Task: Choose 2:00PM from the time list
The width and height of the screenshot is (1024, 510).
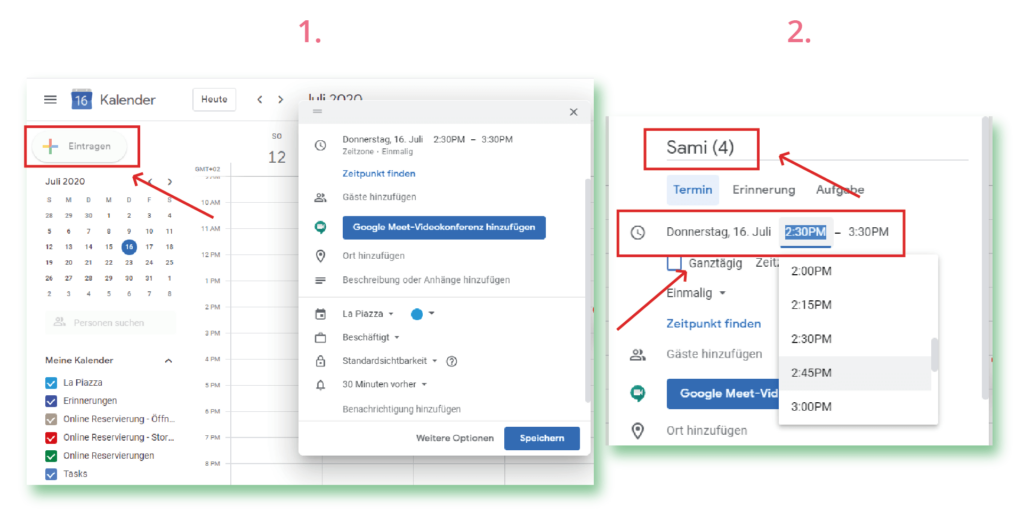Action: coord(855,271)
